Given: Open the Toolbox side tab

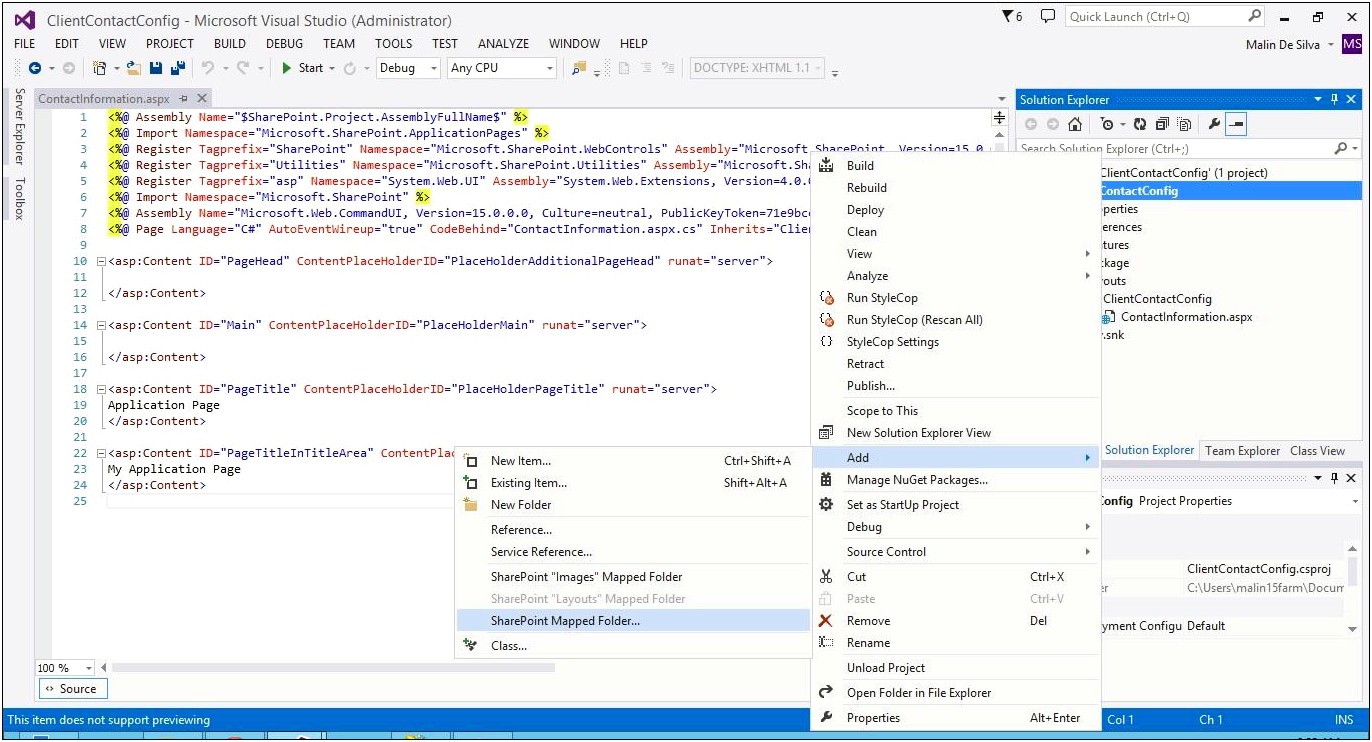Looking at the screenshot, I should click(x=19, y=198).
